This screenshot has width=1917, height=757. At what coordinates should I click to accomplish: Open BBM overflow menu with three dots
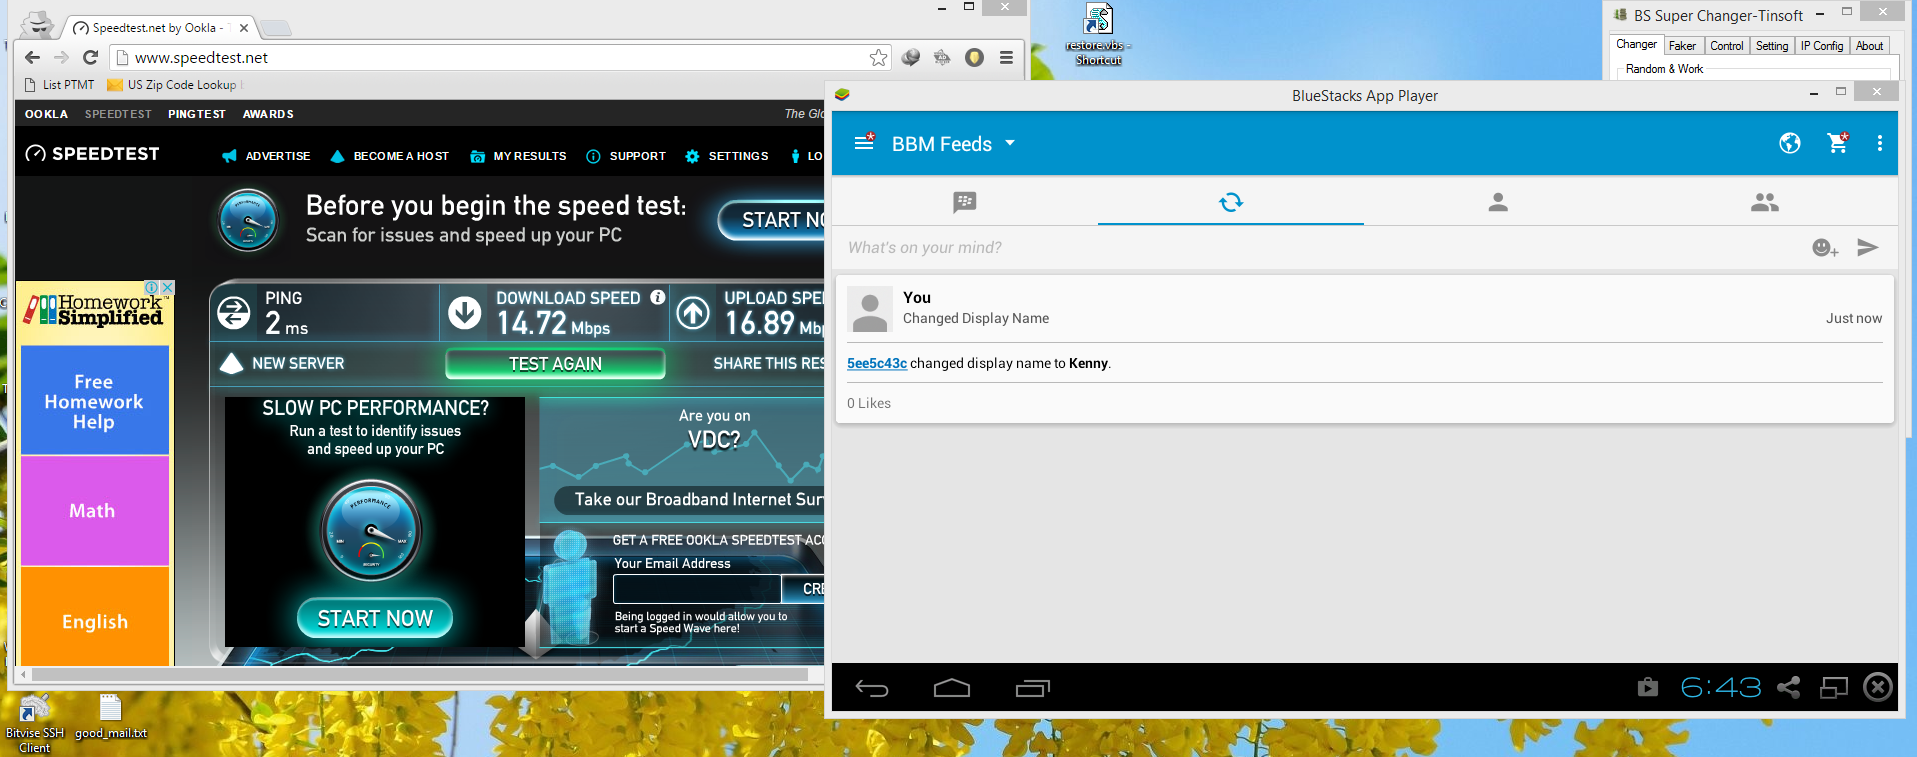click(1880, 143)
